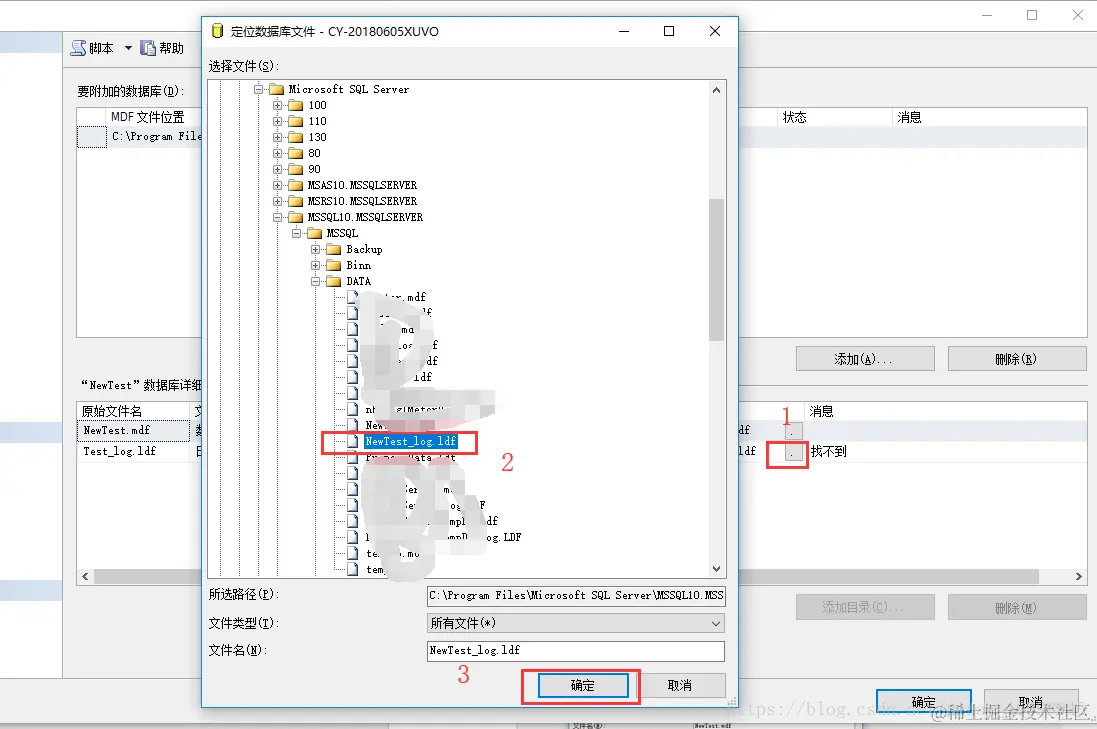Viewport: 1097px width, 729px height.
Task: Click OK in the attach databases window
Action: click(923, 702)
